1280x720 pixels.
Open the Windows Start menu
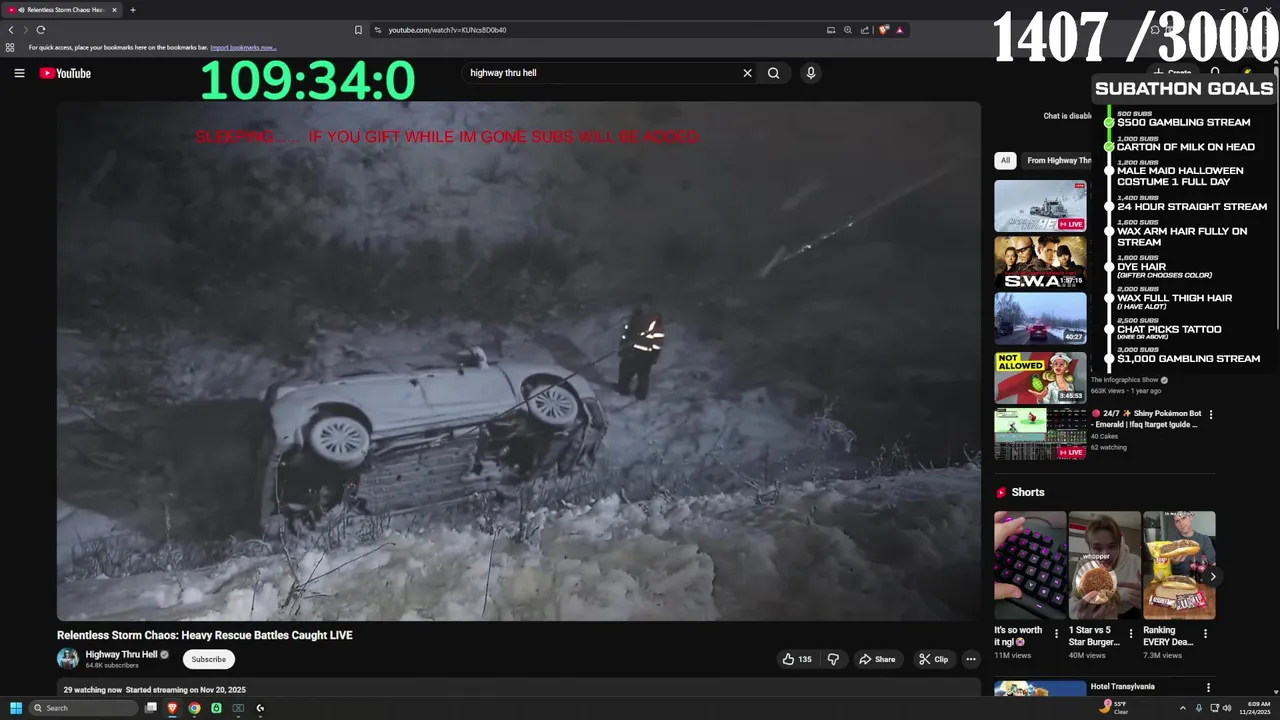point(16,708)
